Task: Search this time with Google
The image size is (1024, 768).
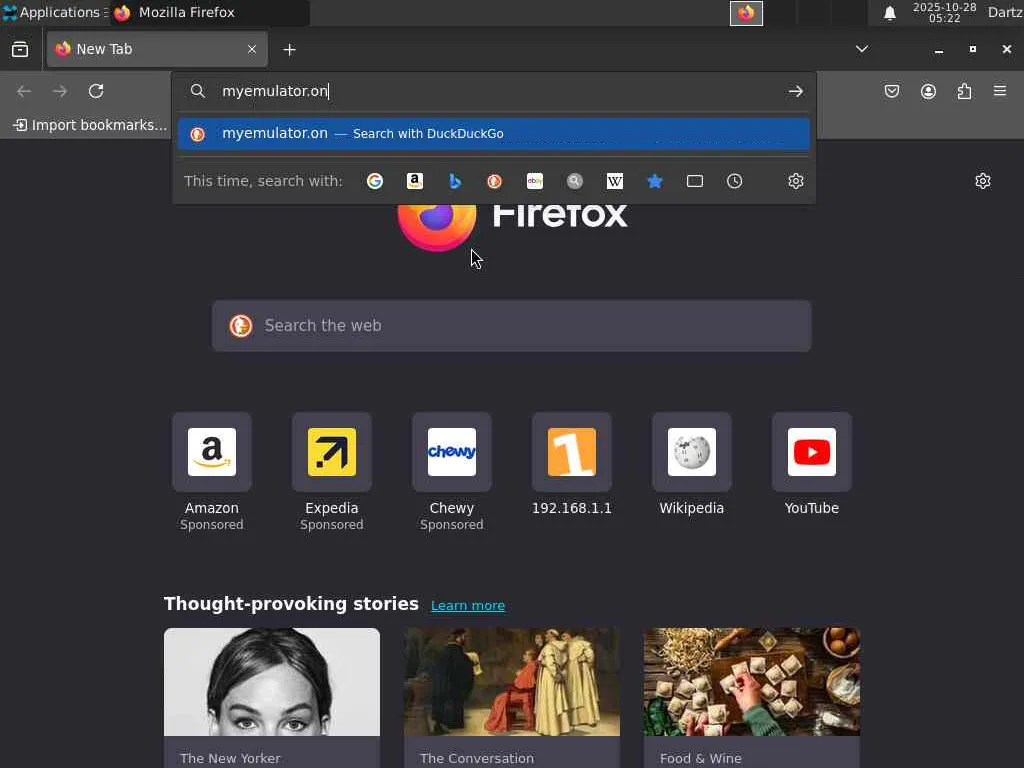Action: click(x=375, y=181)
